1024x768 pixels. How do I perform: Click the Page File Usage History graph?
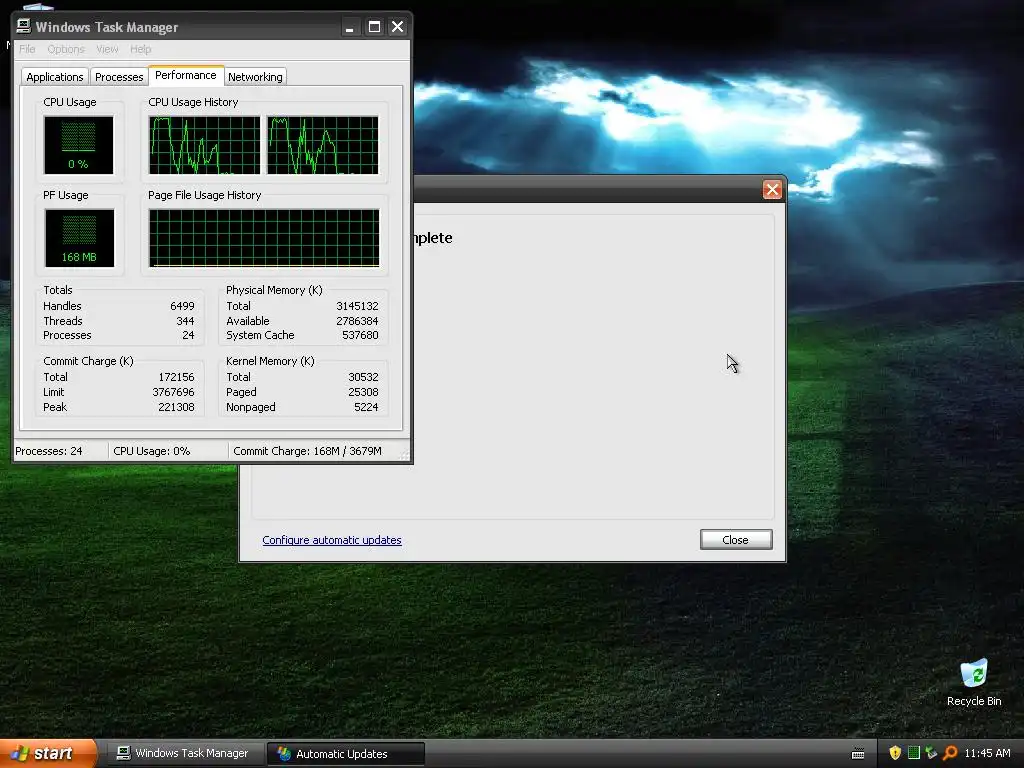tap(264, 238)
